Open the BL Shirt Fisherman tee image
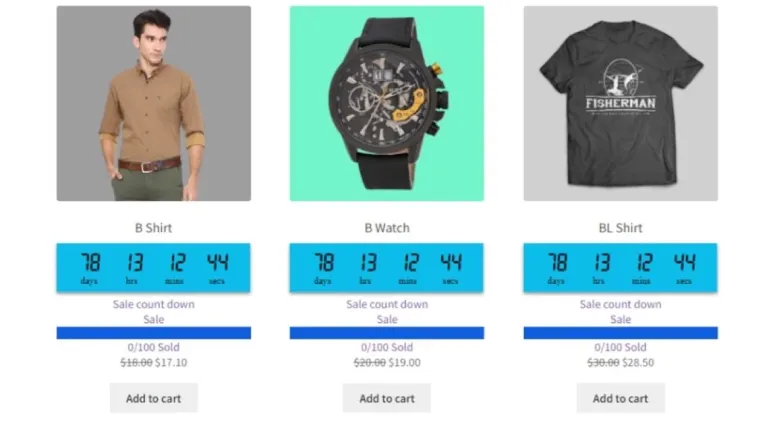This screenshot has width=768, height=423. pyautogui.click(x=621, y=103)
